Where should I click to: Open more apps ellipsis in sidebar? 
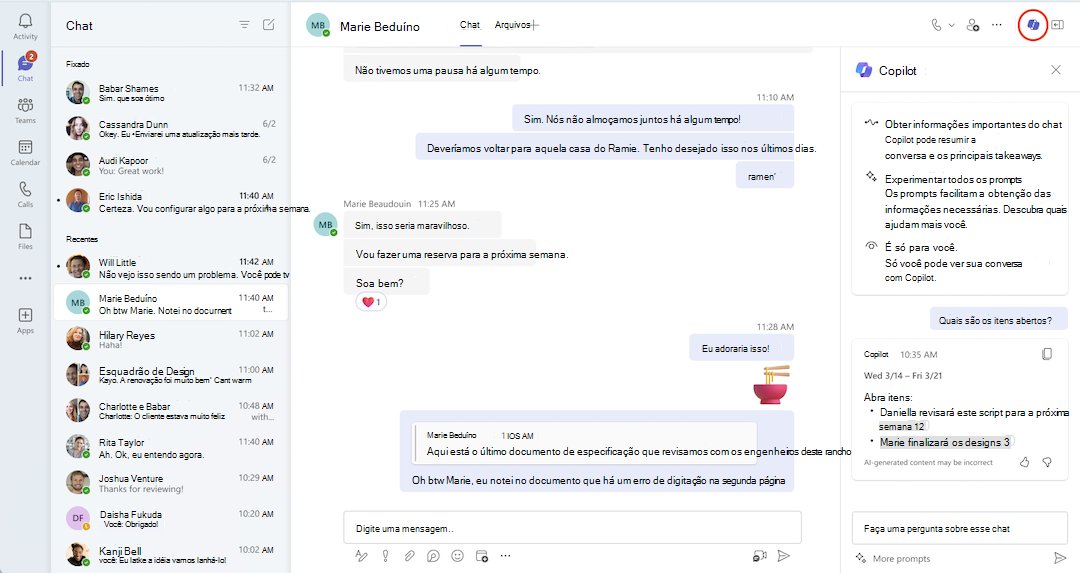25,278
